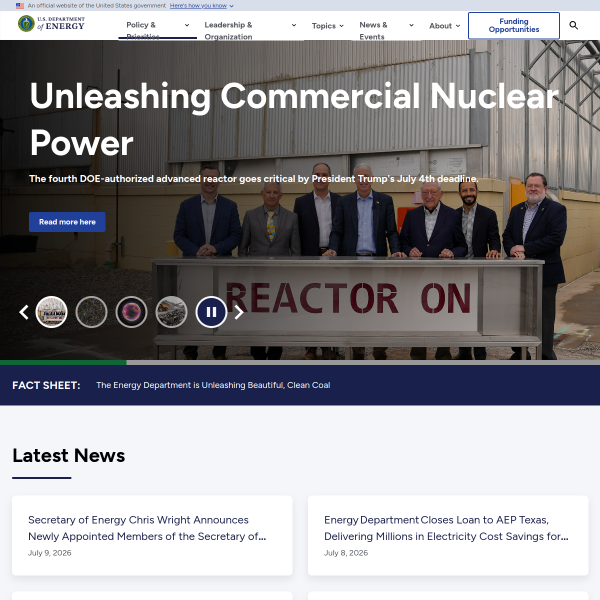The height and width of the screenshot is (600, 600).
Task: Expand the Leadership & Organization menu
Action: [250, 25]
